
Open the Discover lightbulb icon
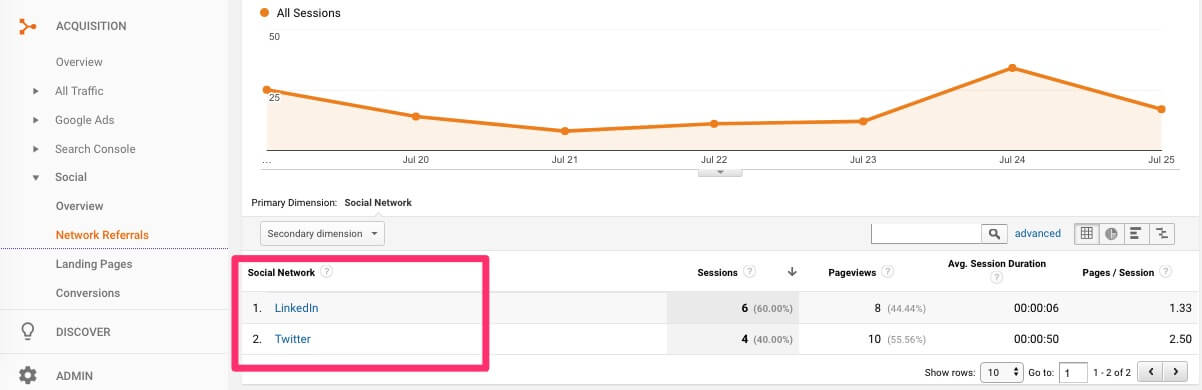tap(28, 331)
